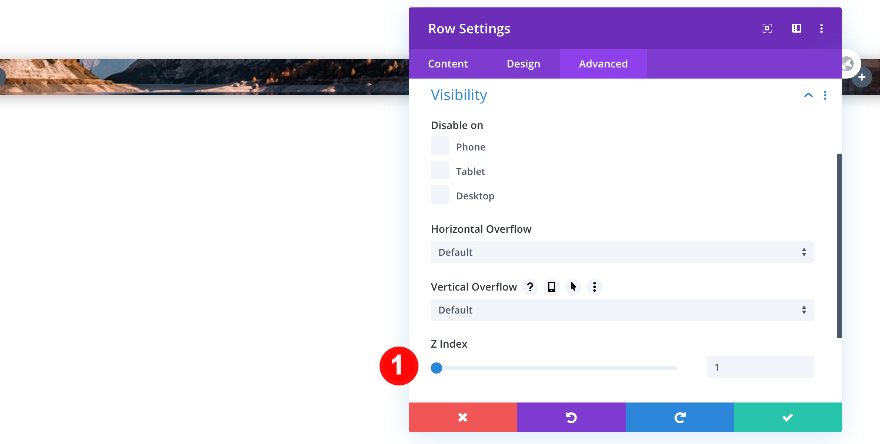Viewport: 880px width, 444px height.
Task: Open Horizontal Overflow dropdown
Action: point(622,252)
